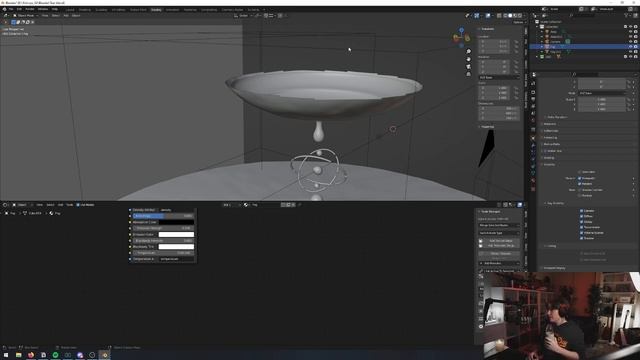Toggle Use Nodes checkbox in node editor

(78, 205)
